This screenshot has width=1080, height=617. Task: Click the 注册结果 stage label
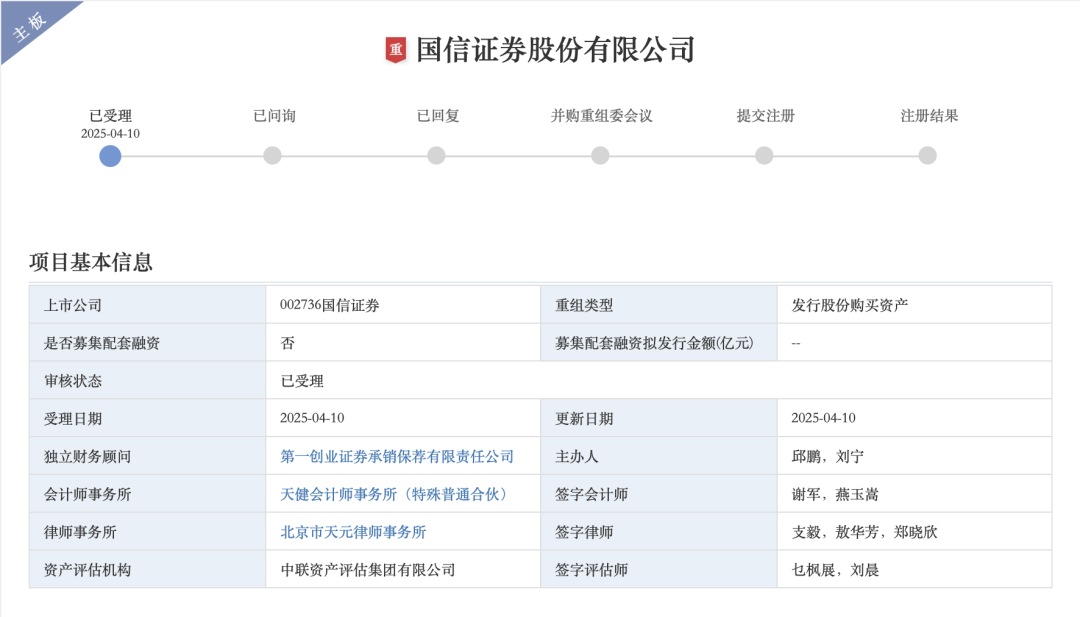(x=929, y=116)
